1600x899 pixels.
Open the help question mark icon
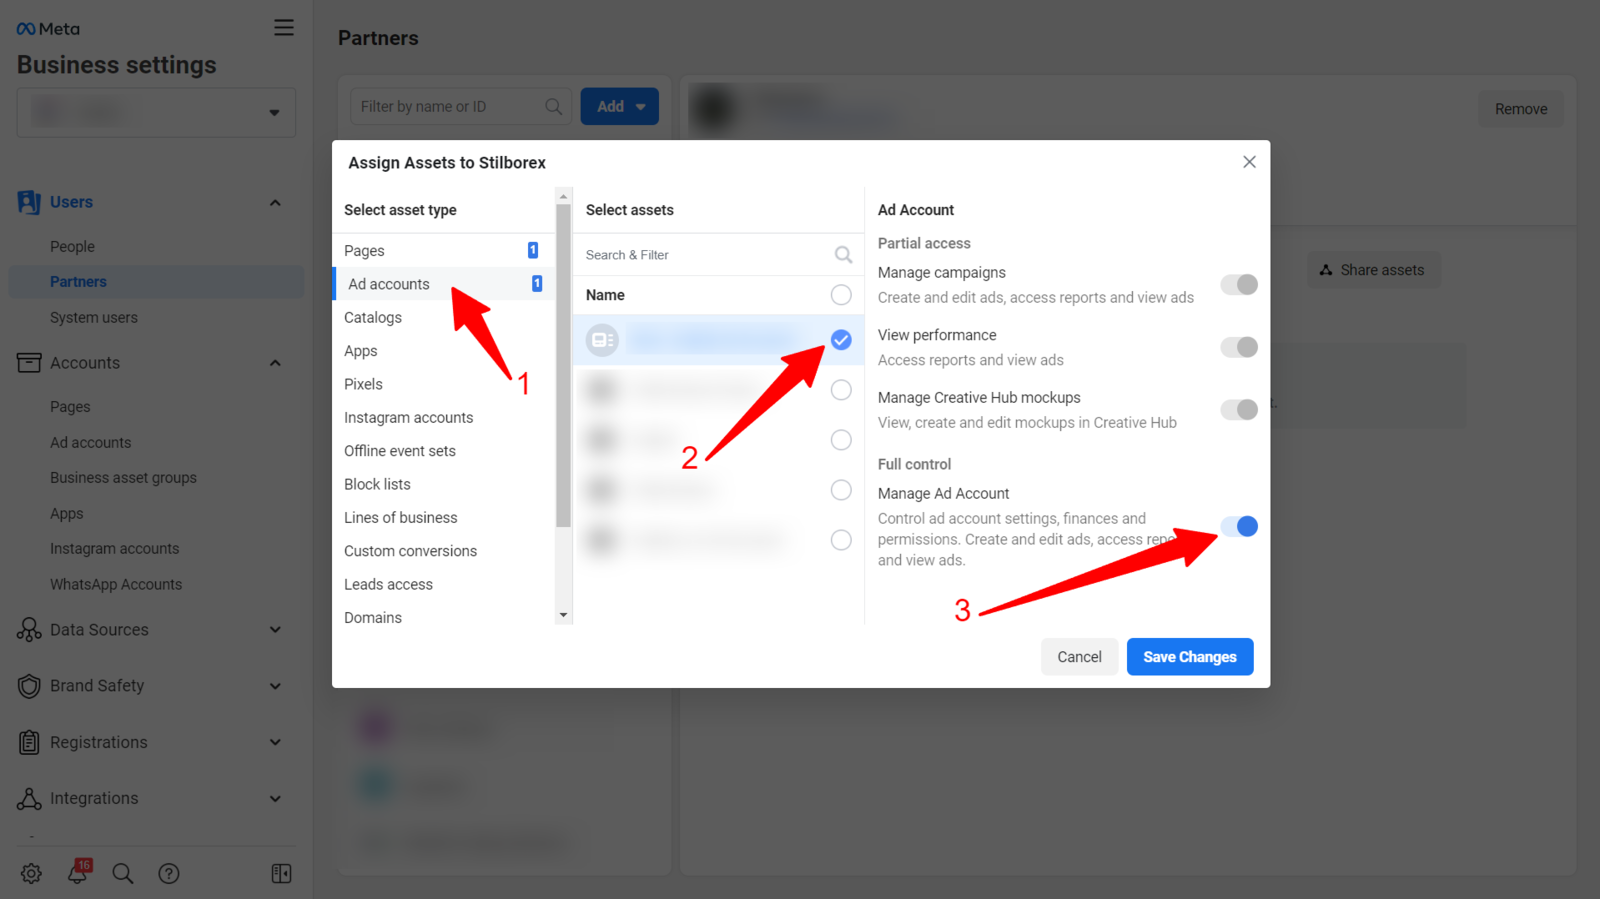tap(169, 873)
